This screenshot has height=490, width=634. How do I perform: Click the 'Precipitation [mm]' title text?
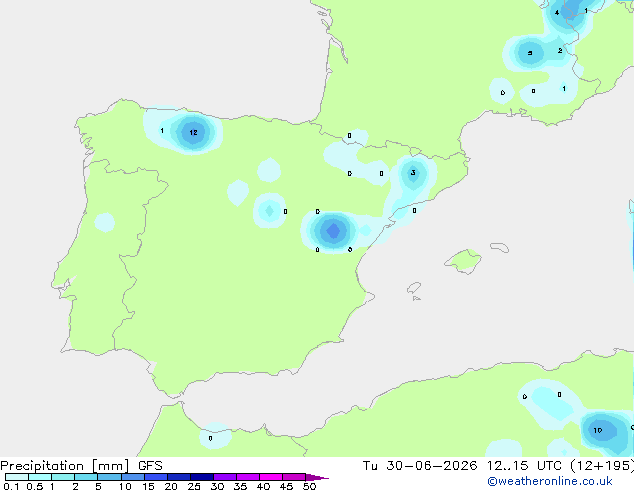pos(64,466)
